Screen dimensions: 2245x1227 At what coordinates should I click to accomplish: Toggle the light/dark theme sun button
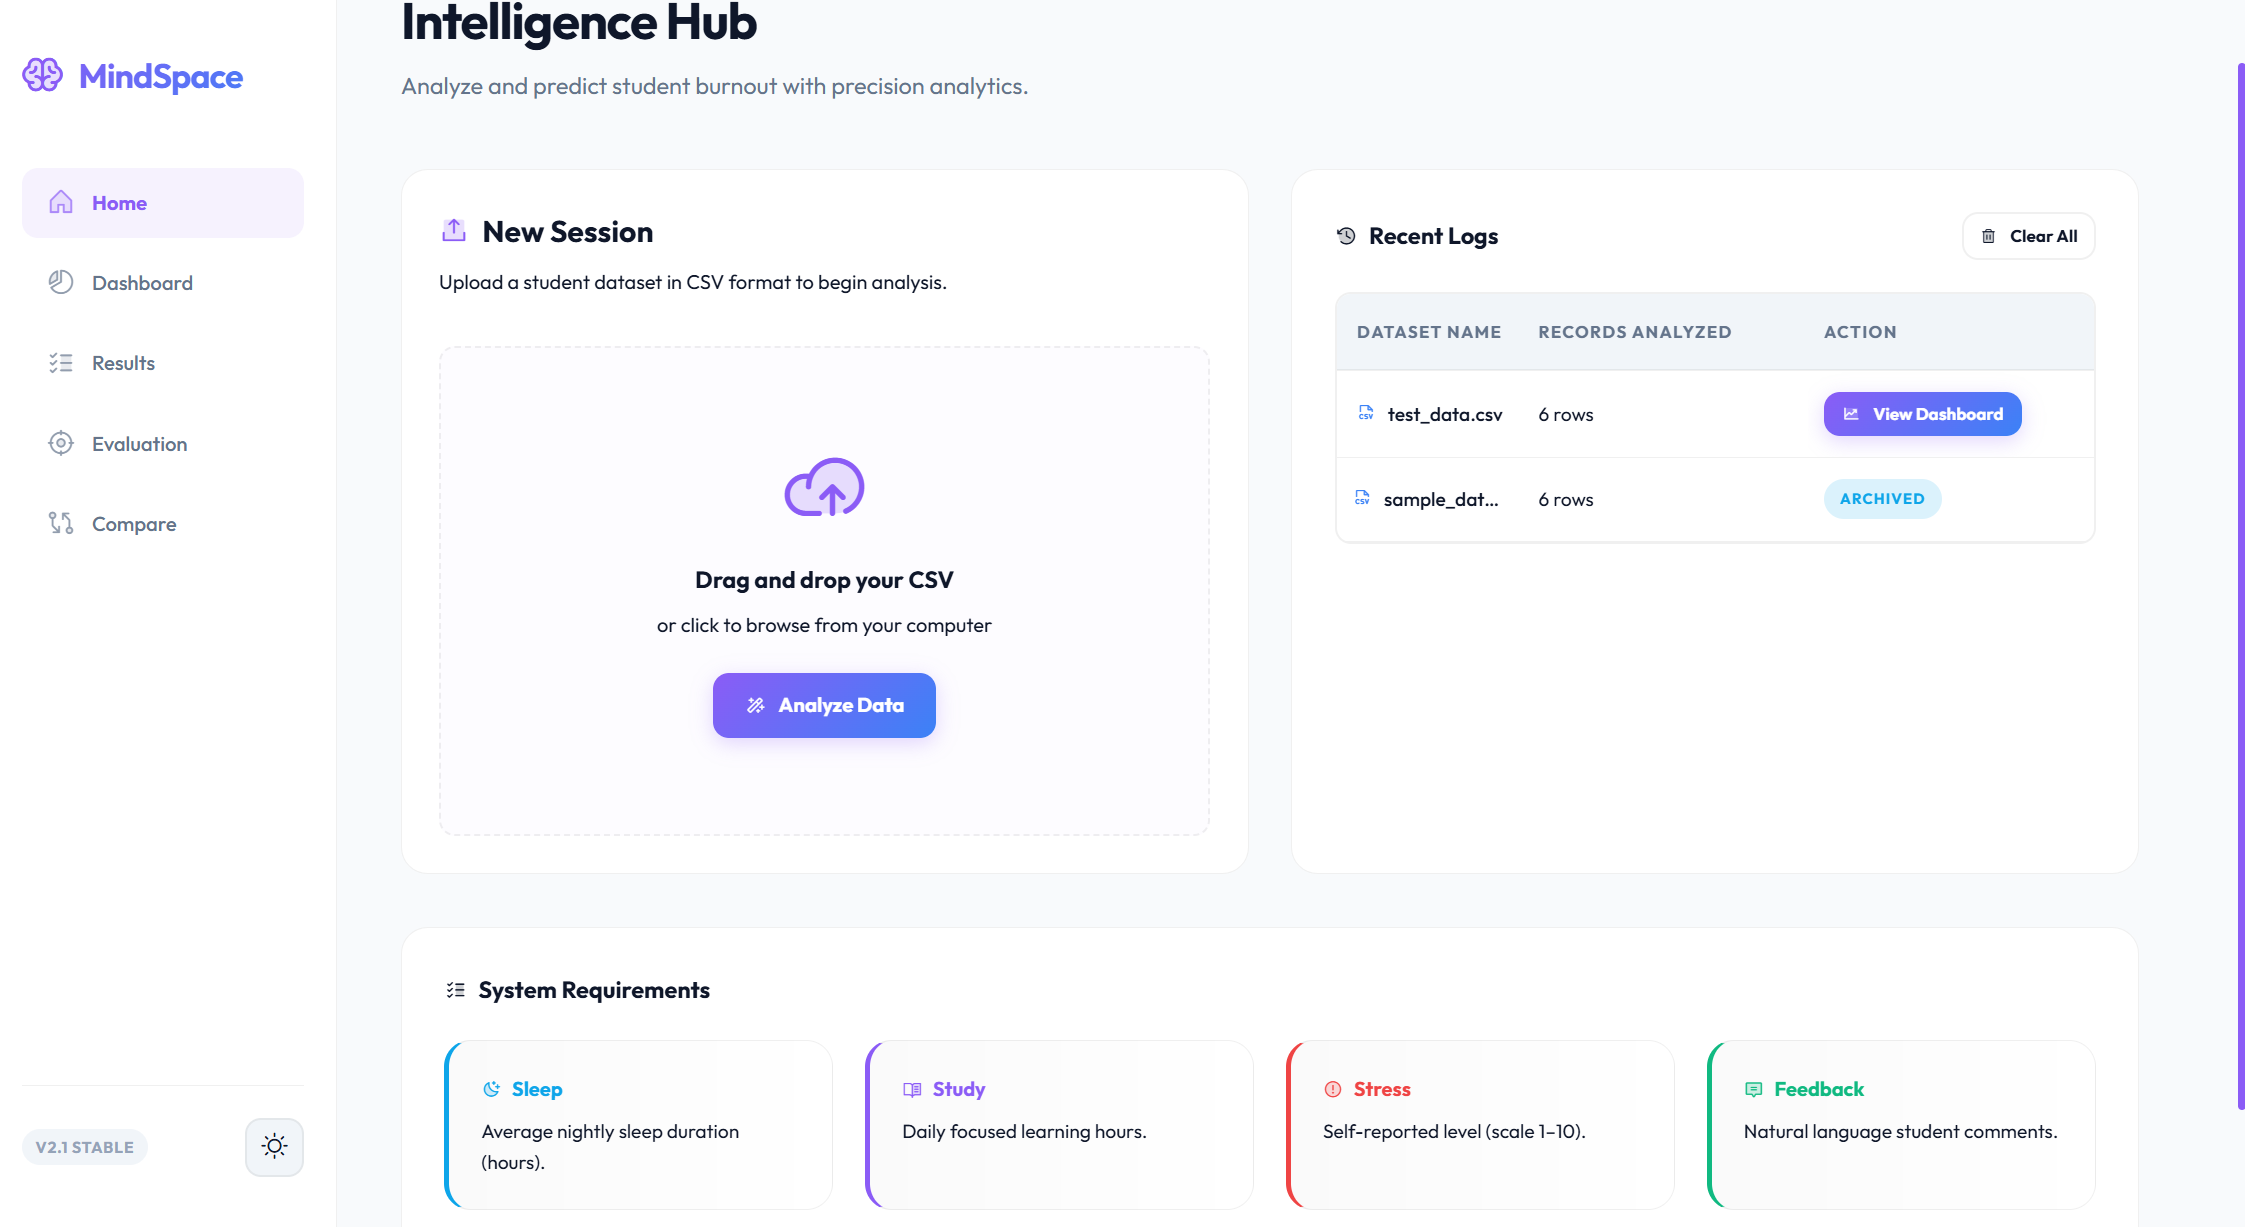274,1146
